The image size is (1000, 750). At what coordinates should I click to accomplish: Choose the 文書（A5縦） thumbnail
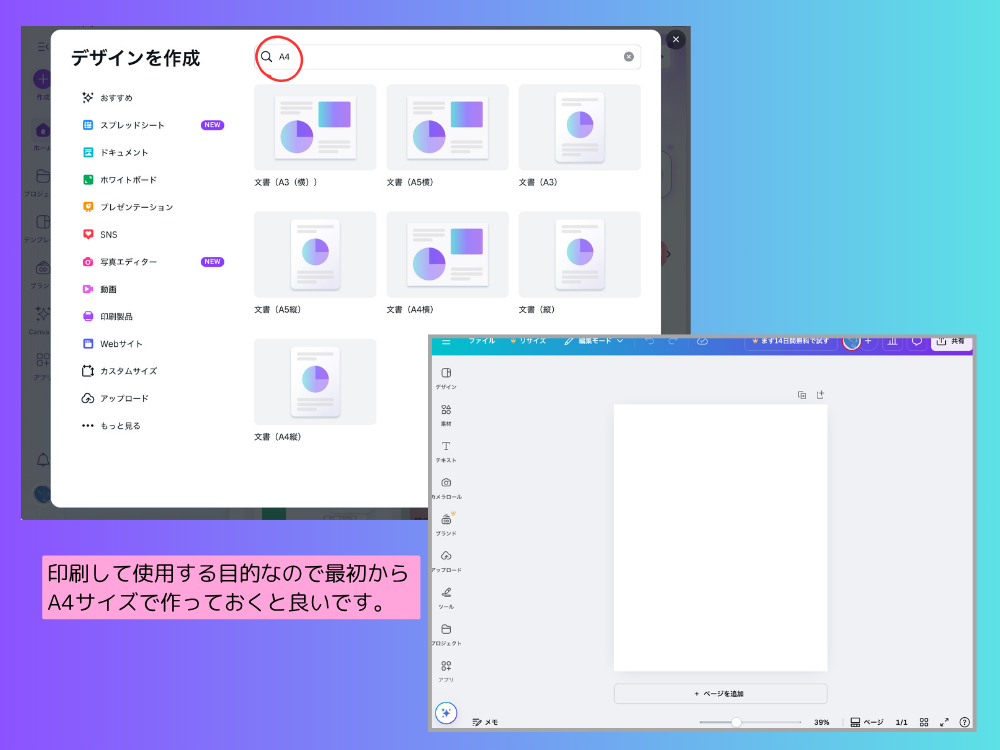(315, 254)
